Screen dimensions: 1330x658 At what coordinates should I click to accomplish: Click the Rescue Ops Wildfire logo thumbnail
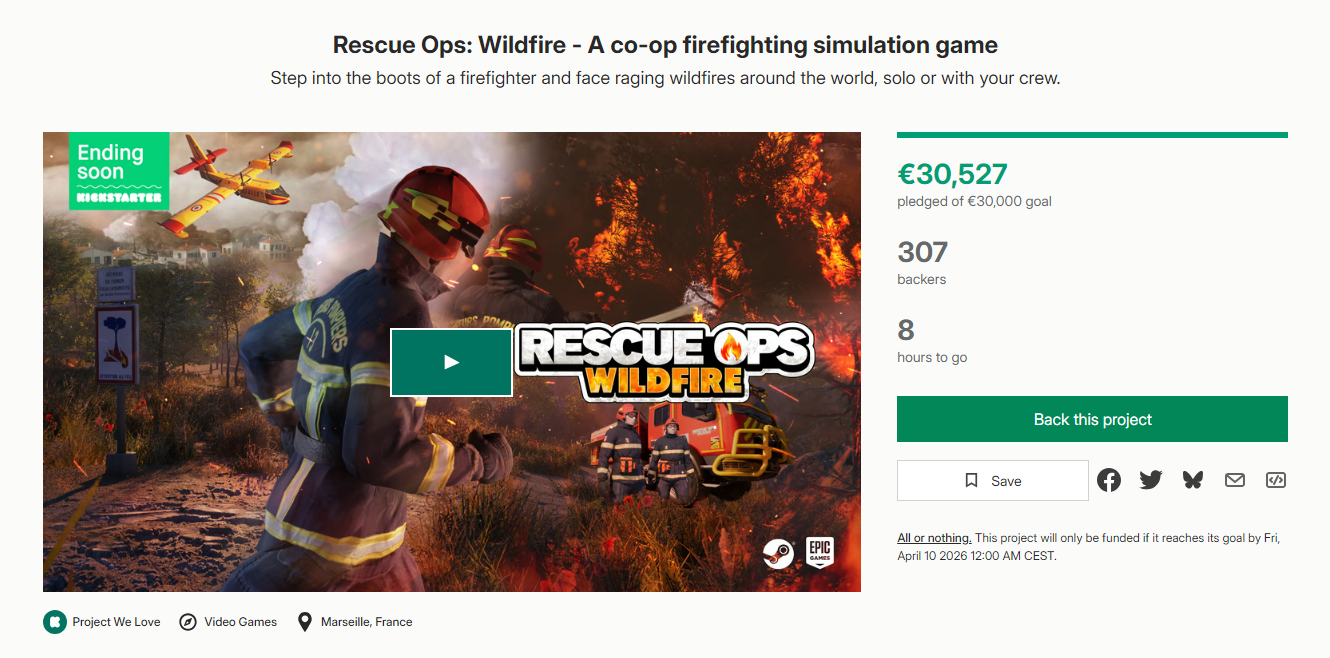(664, 360)
